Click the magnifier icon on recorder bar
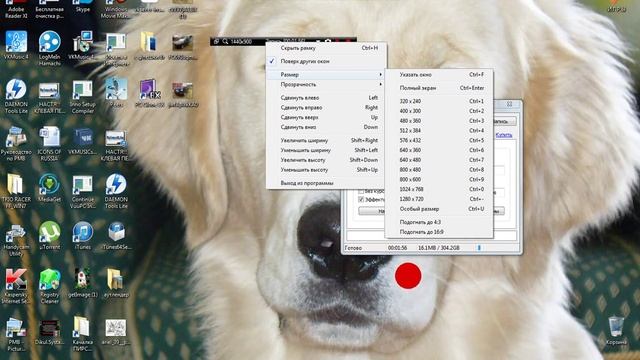Image resolution: width=640 pixels, height=360 pixels. (225, 41)
